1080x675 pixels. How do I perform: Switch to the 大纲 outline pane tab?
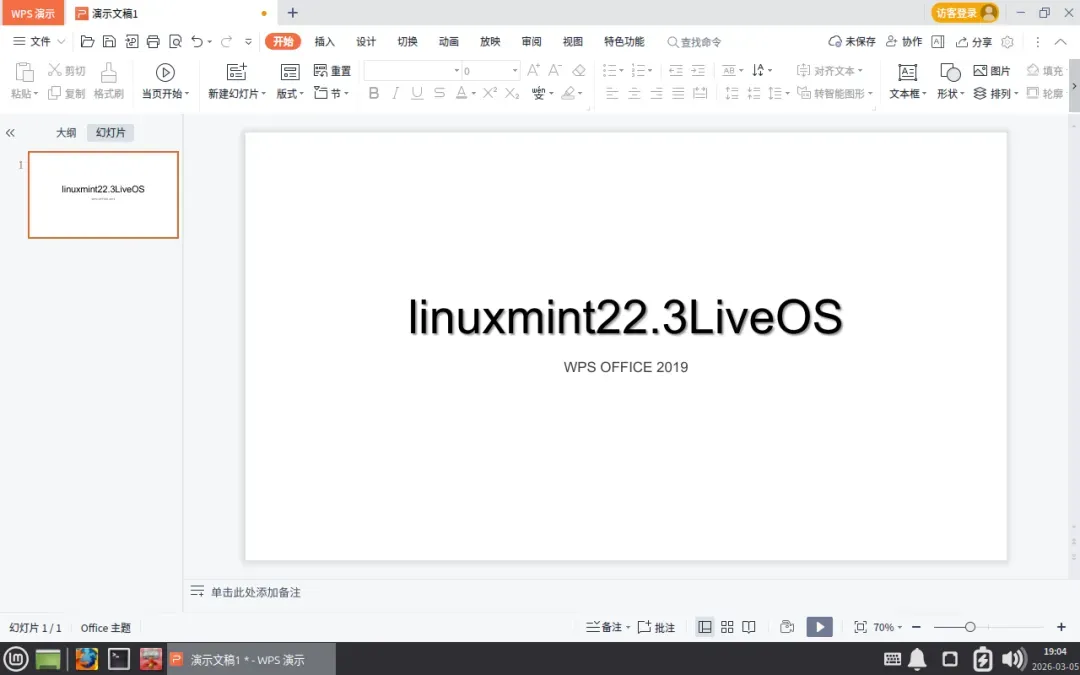pos(66,132)
